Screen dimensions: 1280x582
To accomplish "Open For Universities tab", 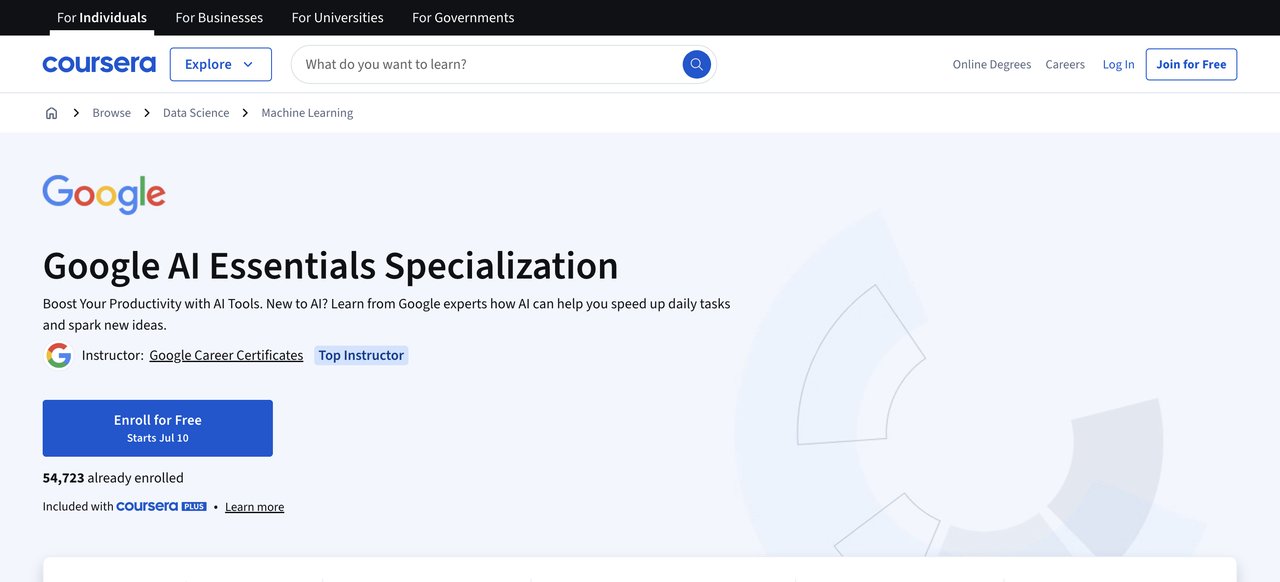I will click(337, 18).
